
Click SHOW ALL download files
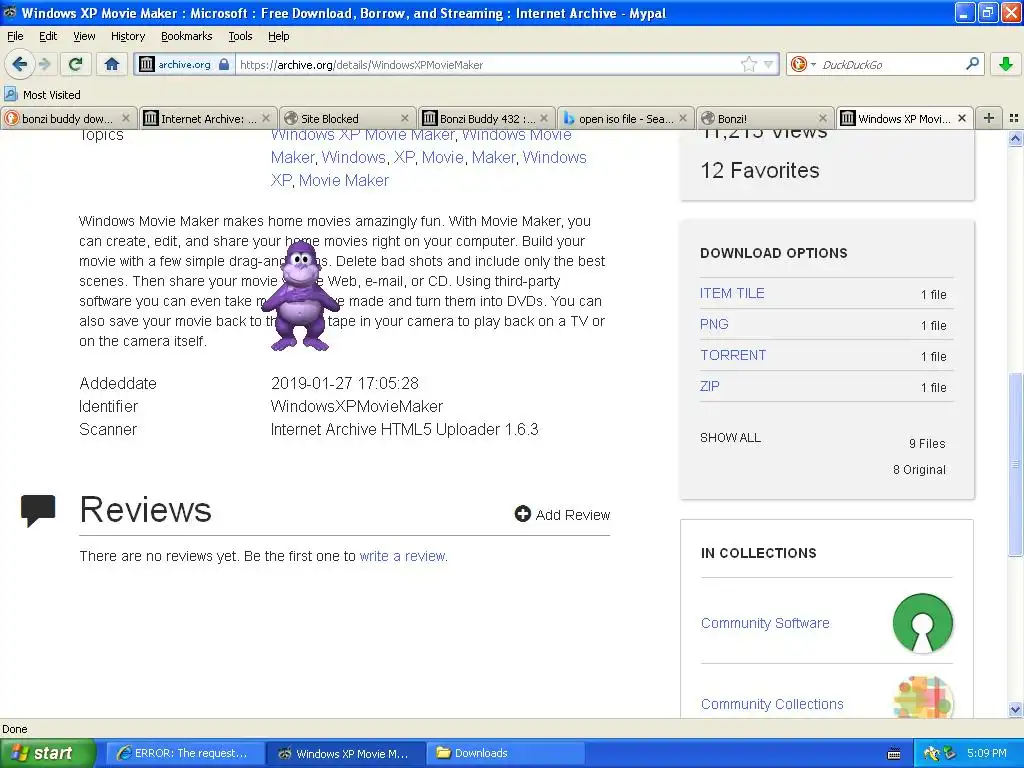tap(730, 438)
